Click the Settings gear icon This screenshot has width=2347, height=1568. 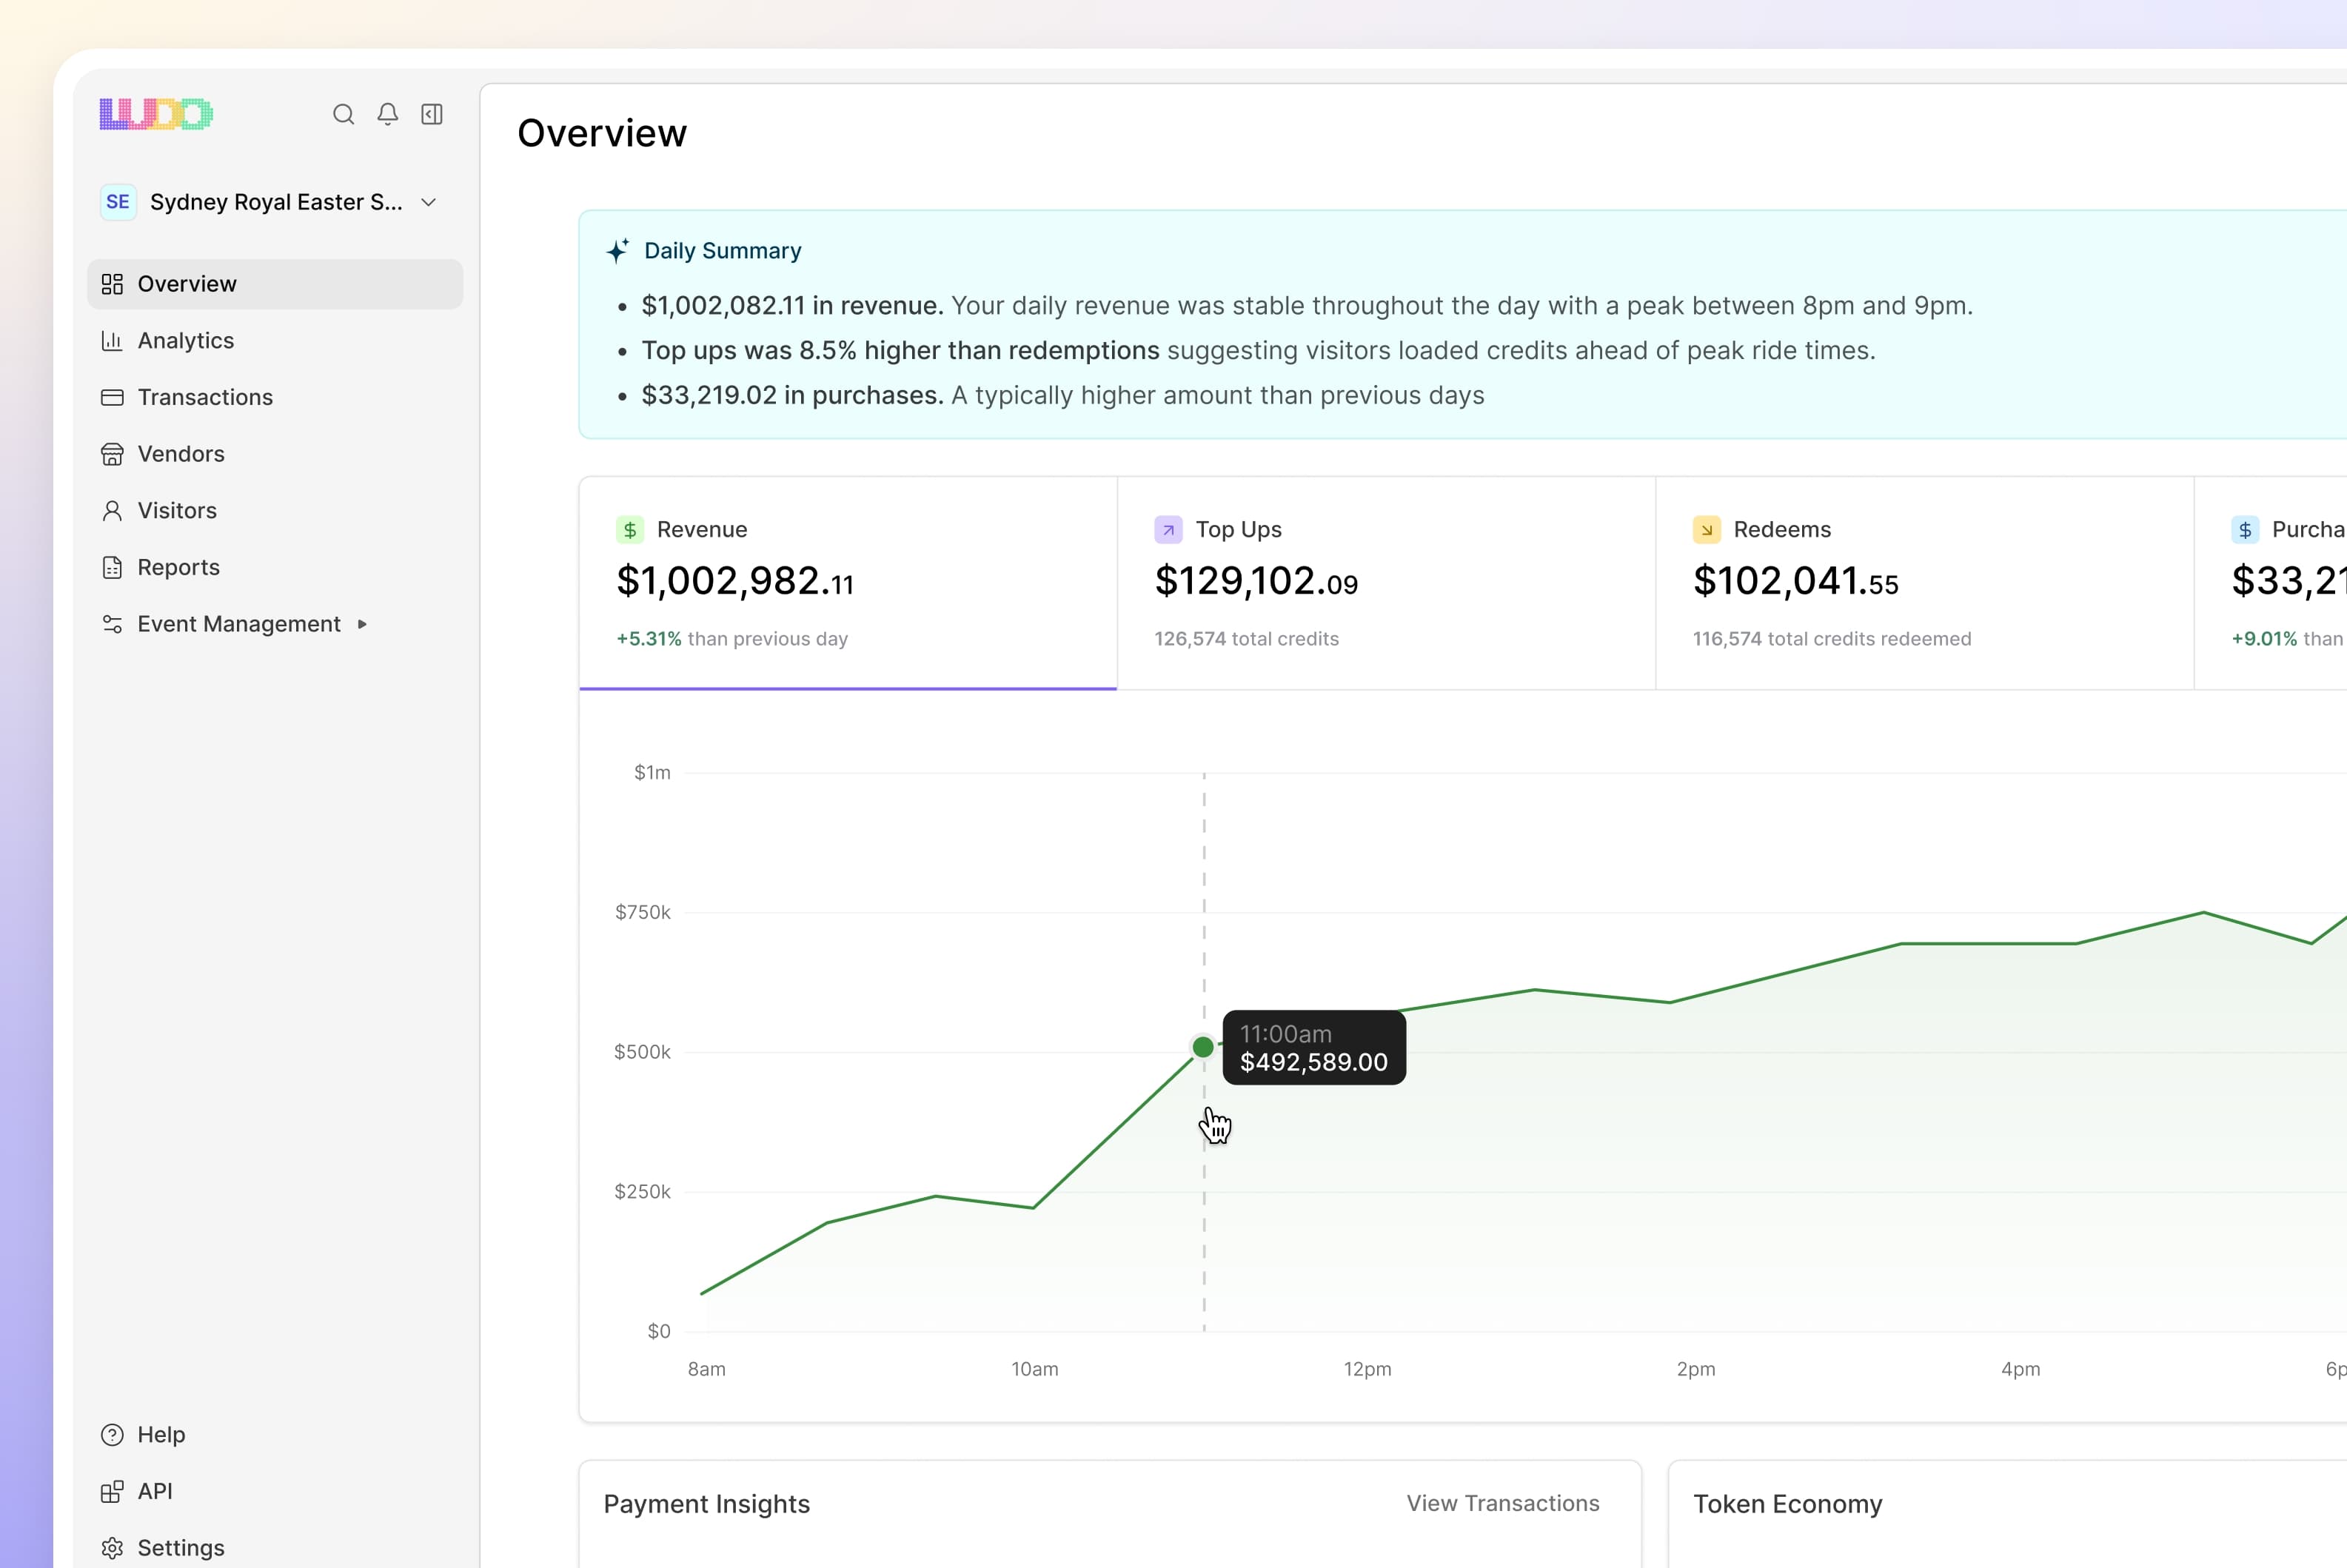[113, 1547]
